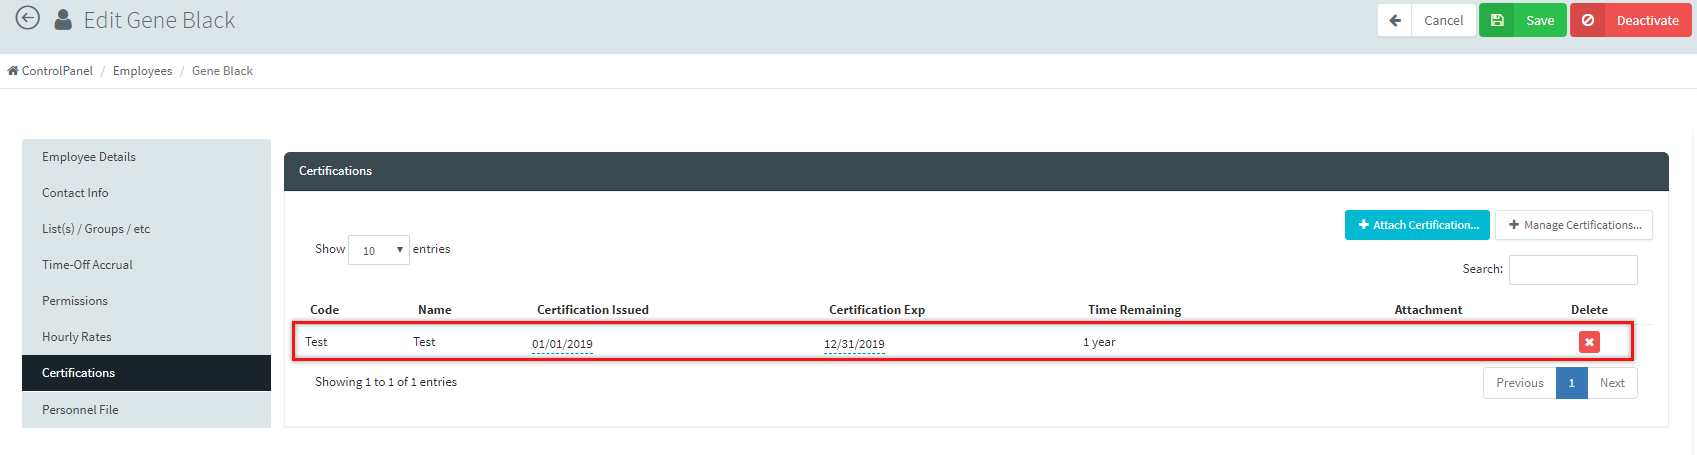Expand the Show entries dropdown
The width and height of the screenshot is (1697, 455).
pyautogui.click(x=379, y=250)
